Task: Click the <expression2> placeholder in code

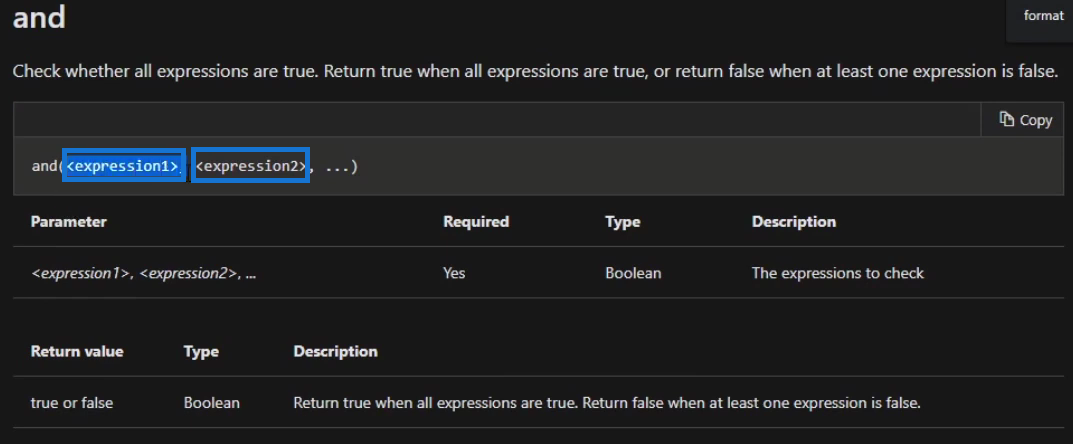Action: coord(250,166)
